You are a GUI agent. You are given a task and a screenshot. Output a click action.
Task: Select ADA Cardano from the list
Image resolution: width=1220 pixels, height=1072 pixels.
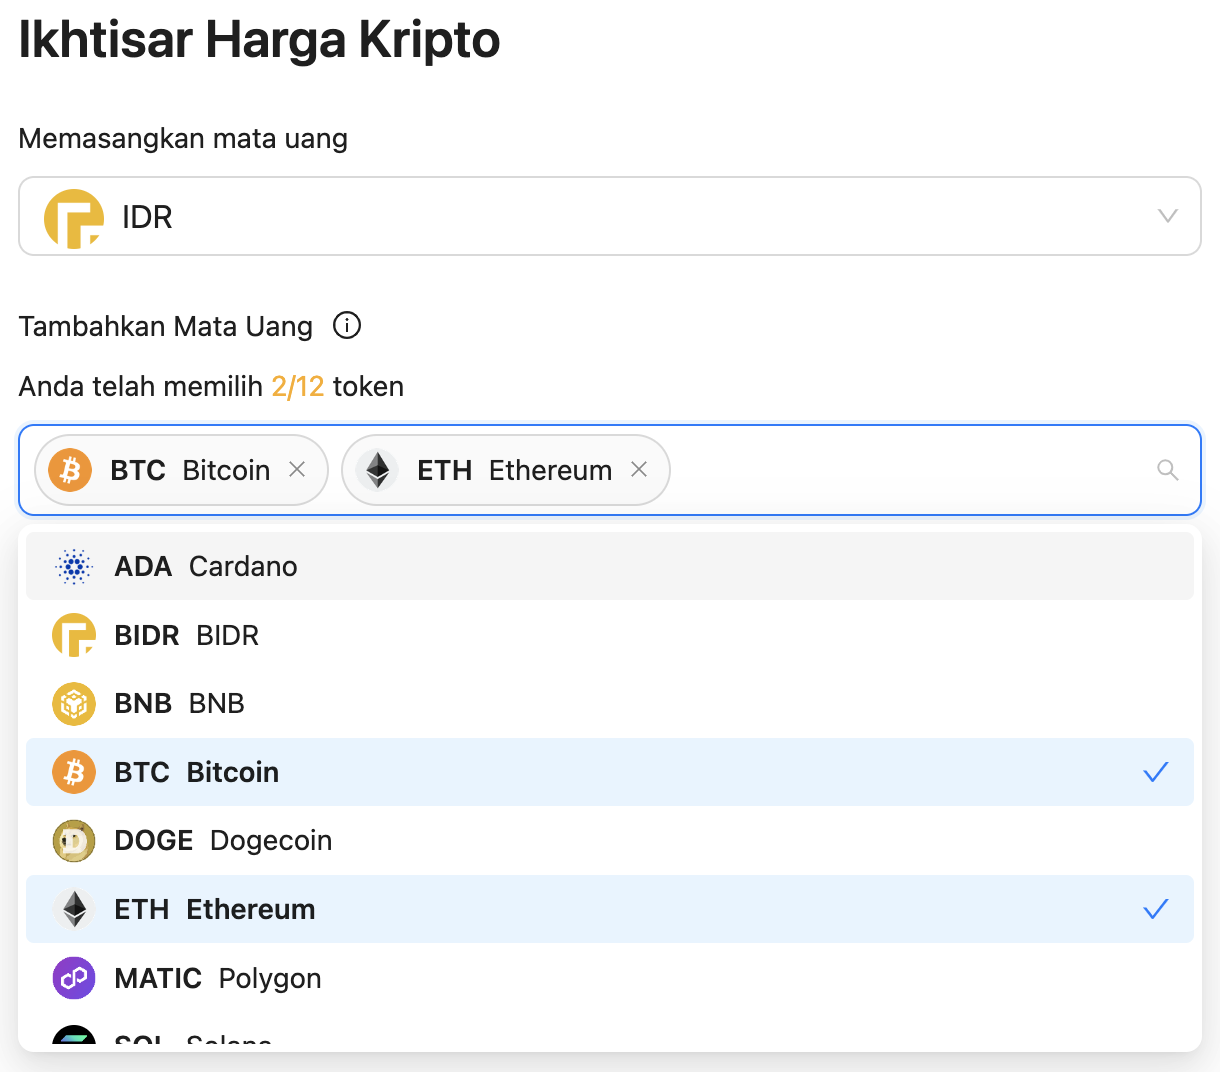(x=610, y=566)
